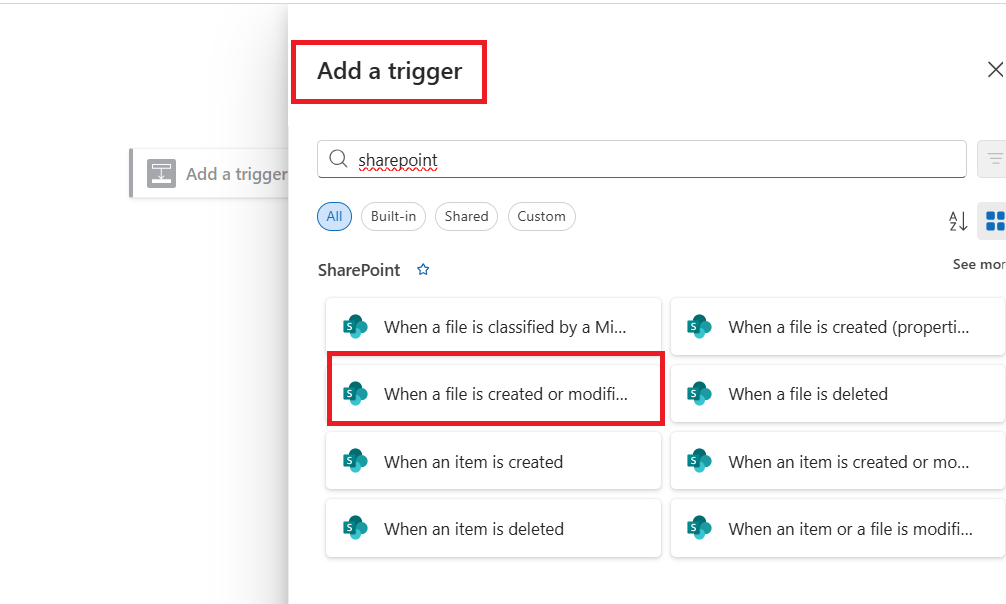Click the magnifier search icon
The width and height of the screenshot is (1006, 604).
[x=338, y=159]
